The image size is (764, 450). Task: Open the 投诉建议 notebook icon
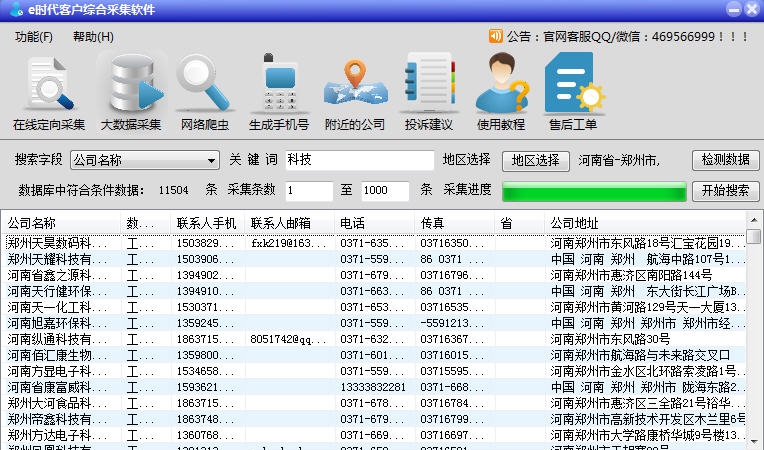pos(428,93)
